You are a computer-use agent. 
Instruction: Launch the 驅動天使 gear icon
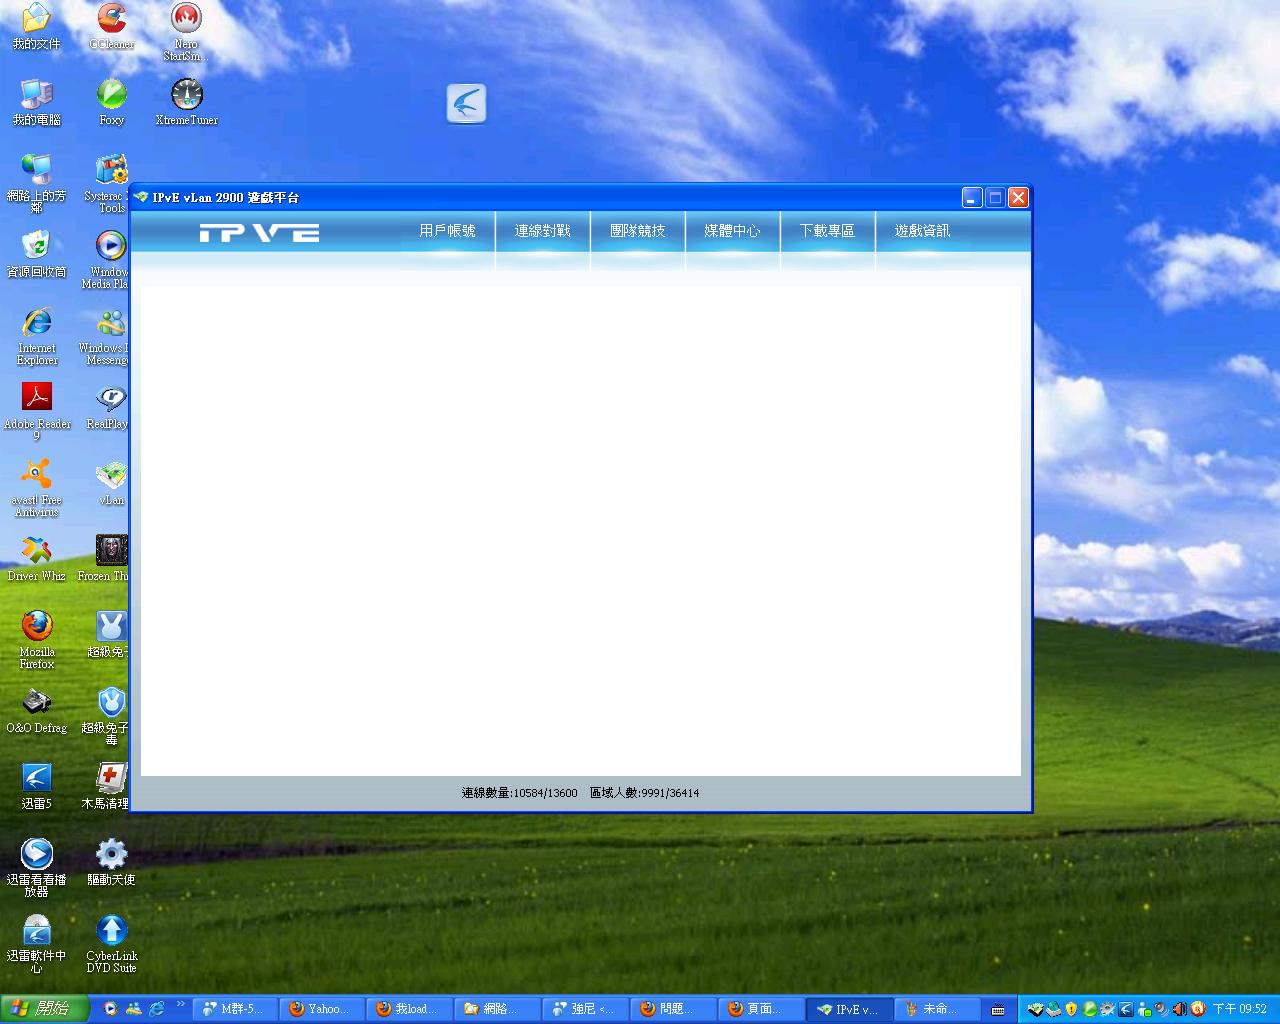[x=111, y=862]
